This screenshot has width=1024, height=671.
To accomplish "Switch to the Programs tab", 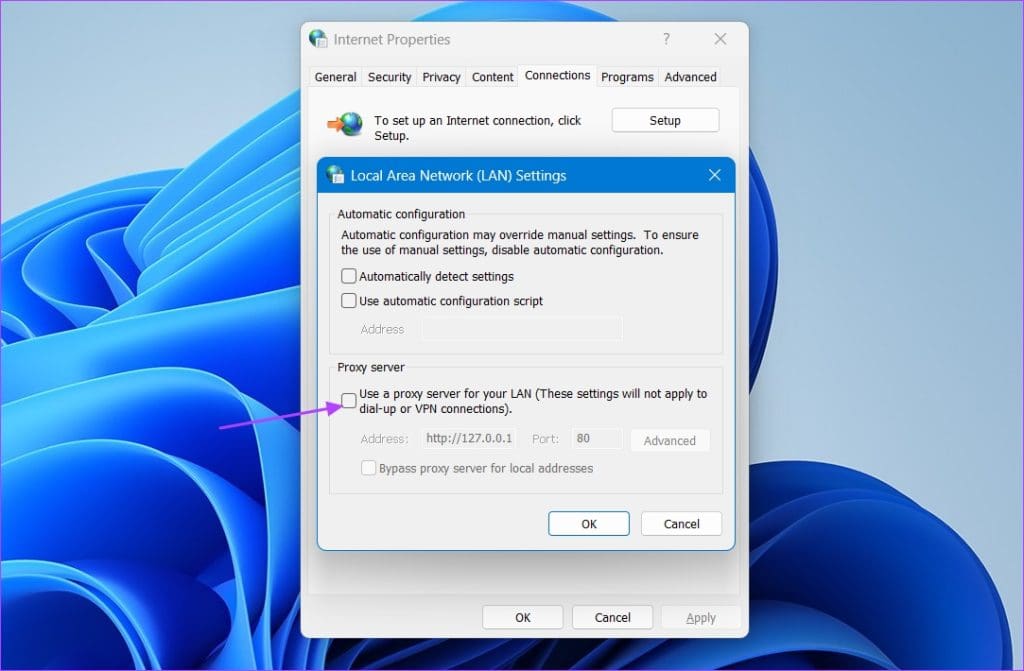I will 627,77.
